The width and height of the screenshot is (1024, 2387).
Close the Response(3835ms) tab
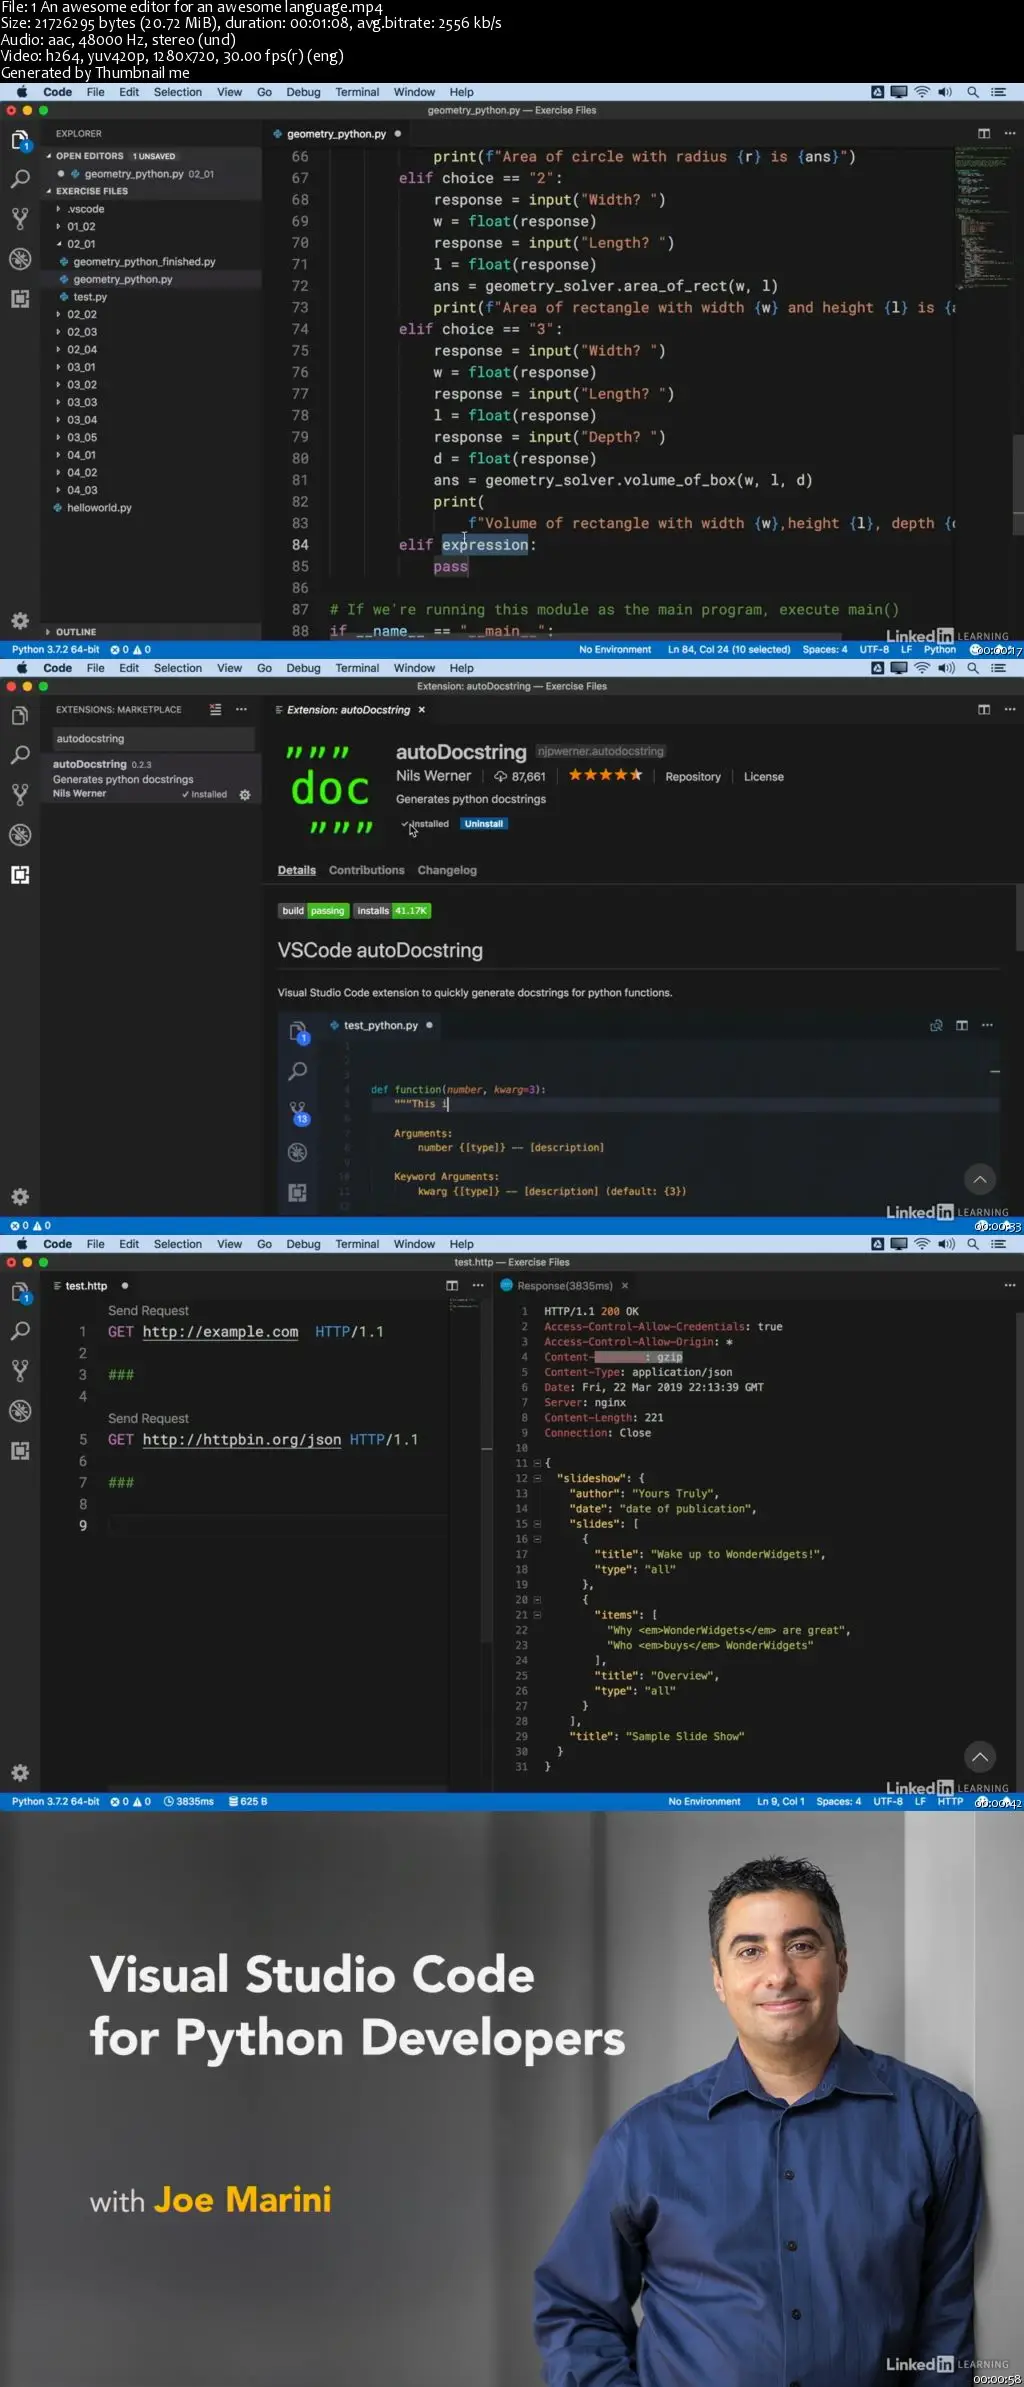(x=625, y=1286)
